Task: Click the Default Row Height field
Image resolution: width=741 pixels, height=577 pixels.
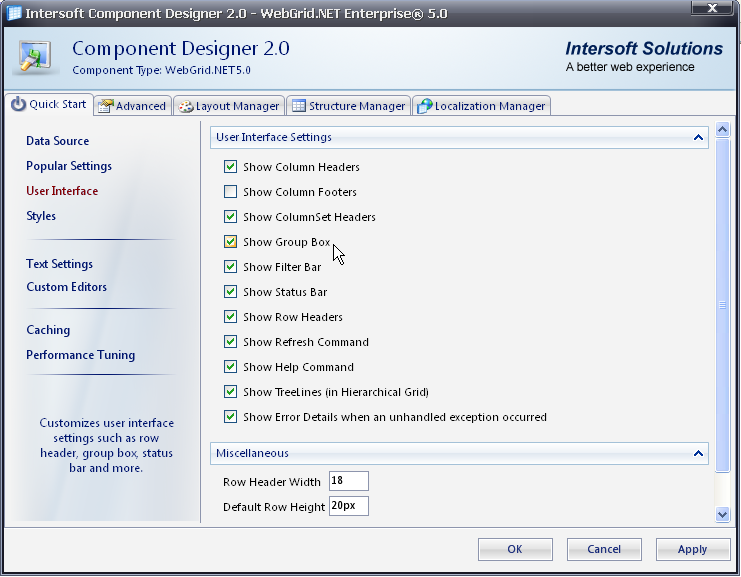Action: [x=349, y=506]
